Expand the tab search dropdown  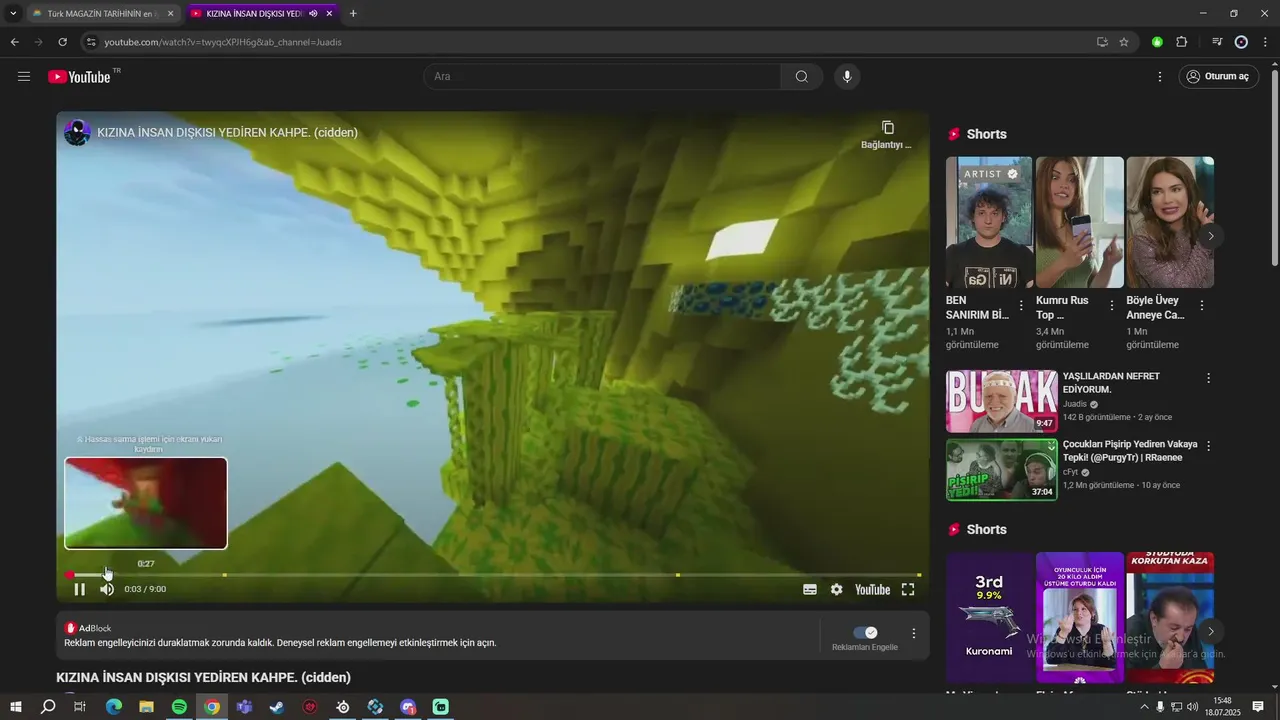[13, 14]
